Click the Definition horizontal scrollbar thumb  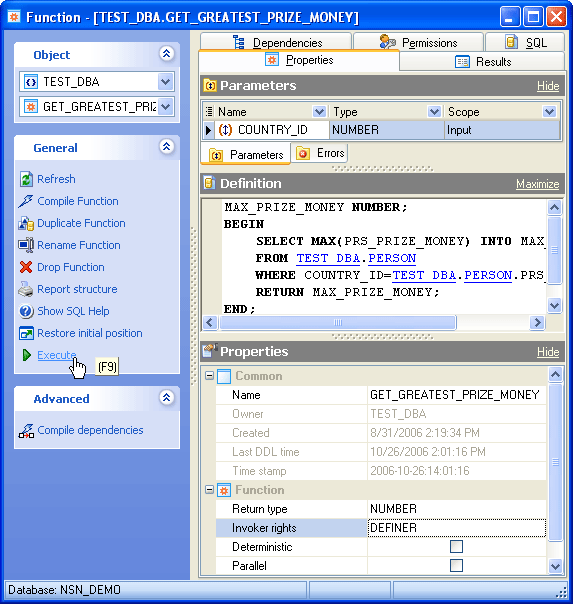click(x=338, y=322)
